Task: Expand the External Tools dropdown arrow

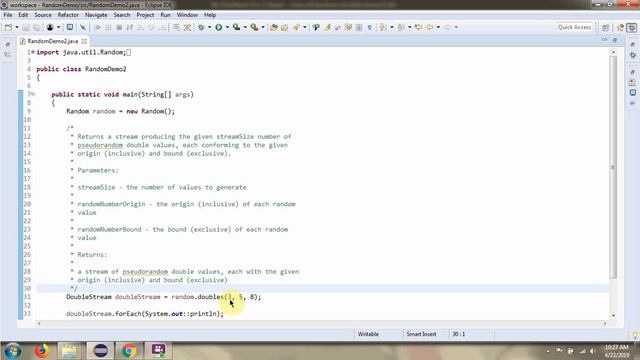Action: [x=262, y=27]
